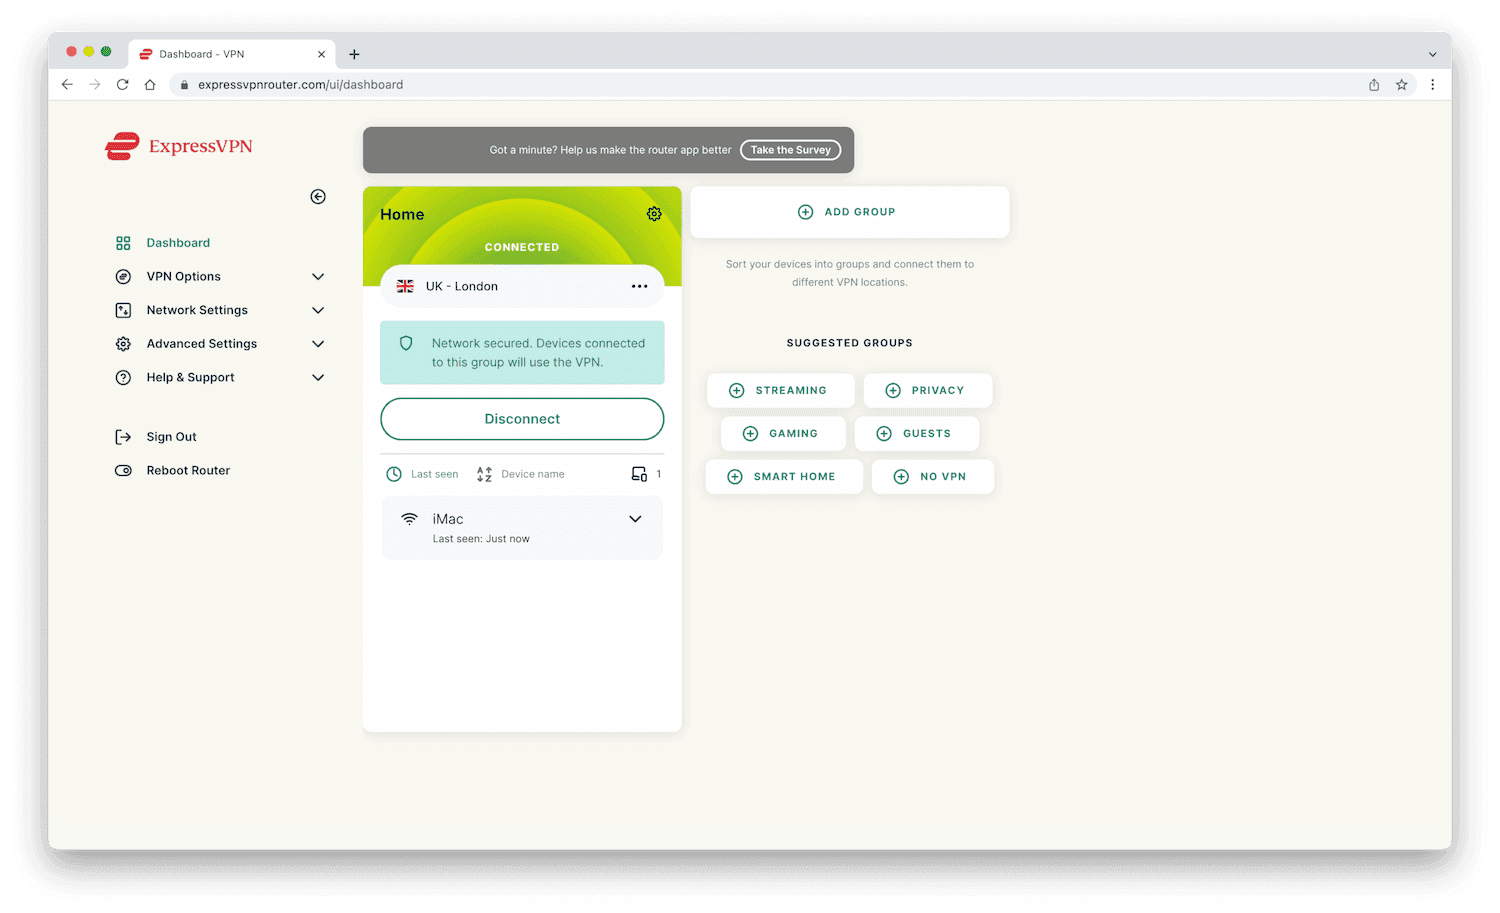Sort devices by Device name

[521, 474]
